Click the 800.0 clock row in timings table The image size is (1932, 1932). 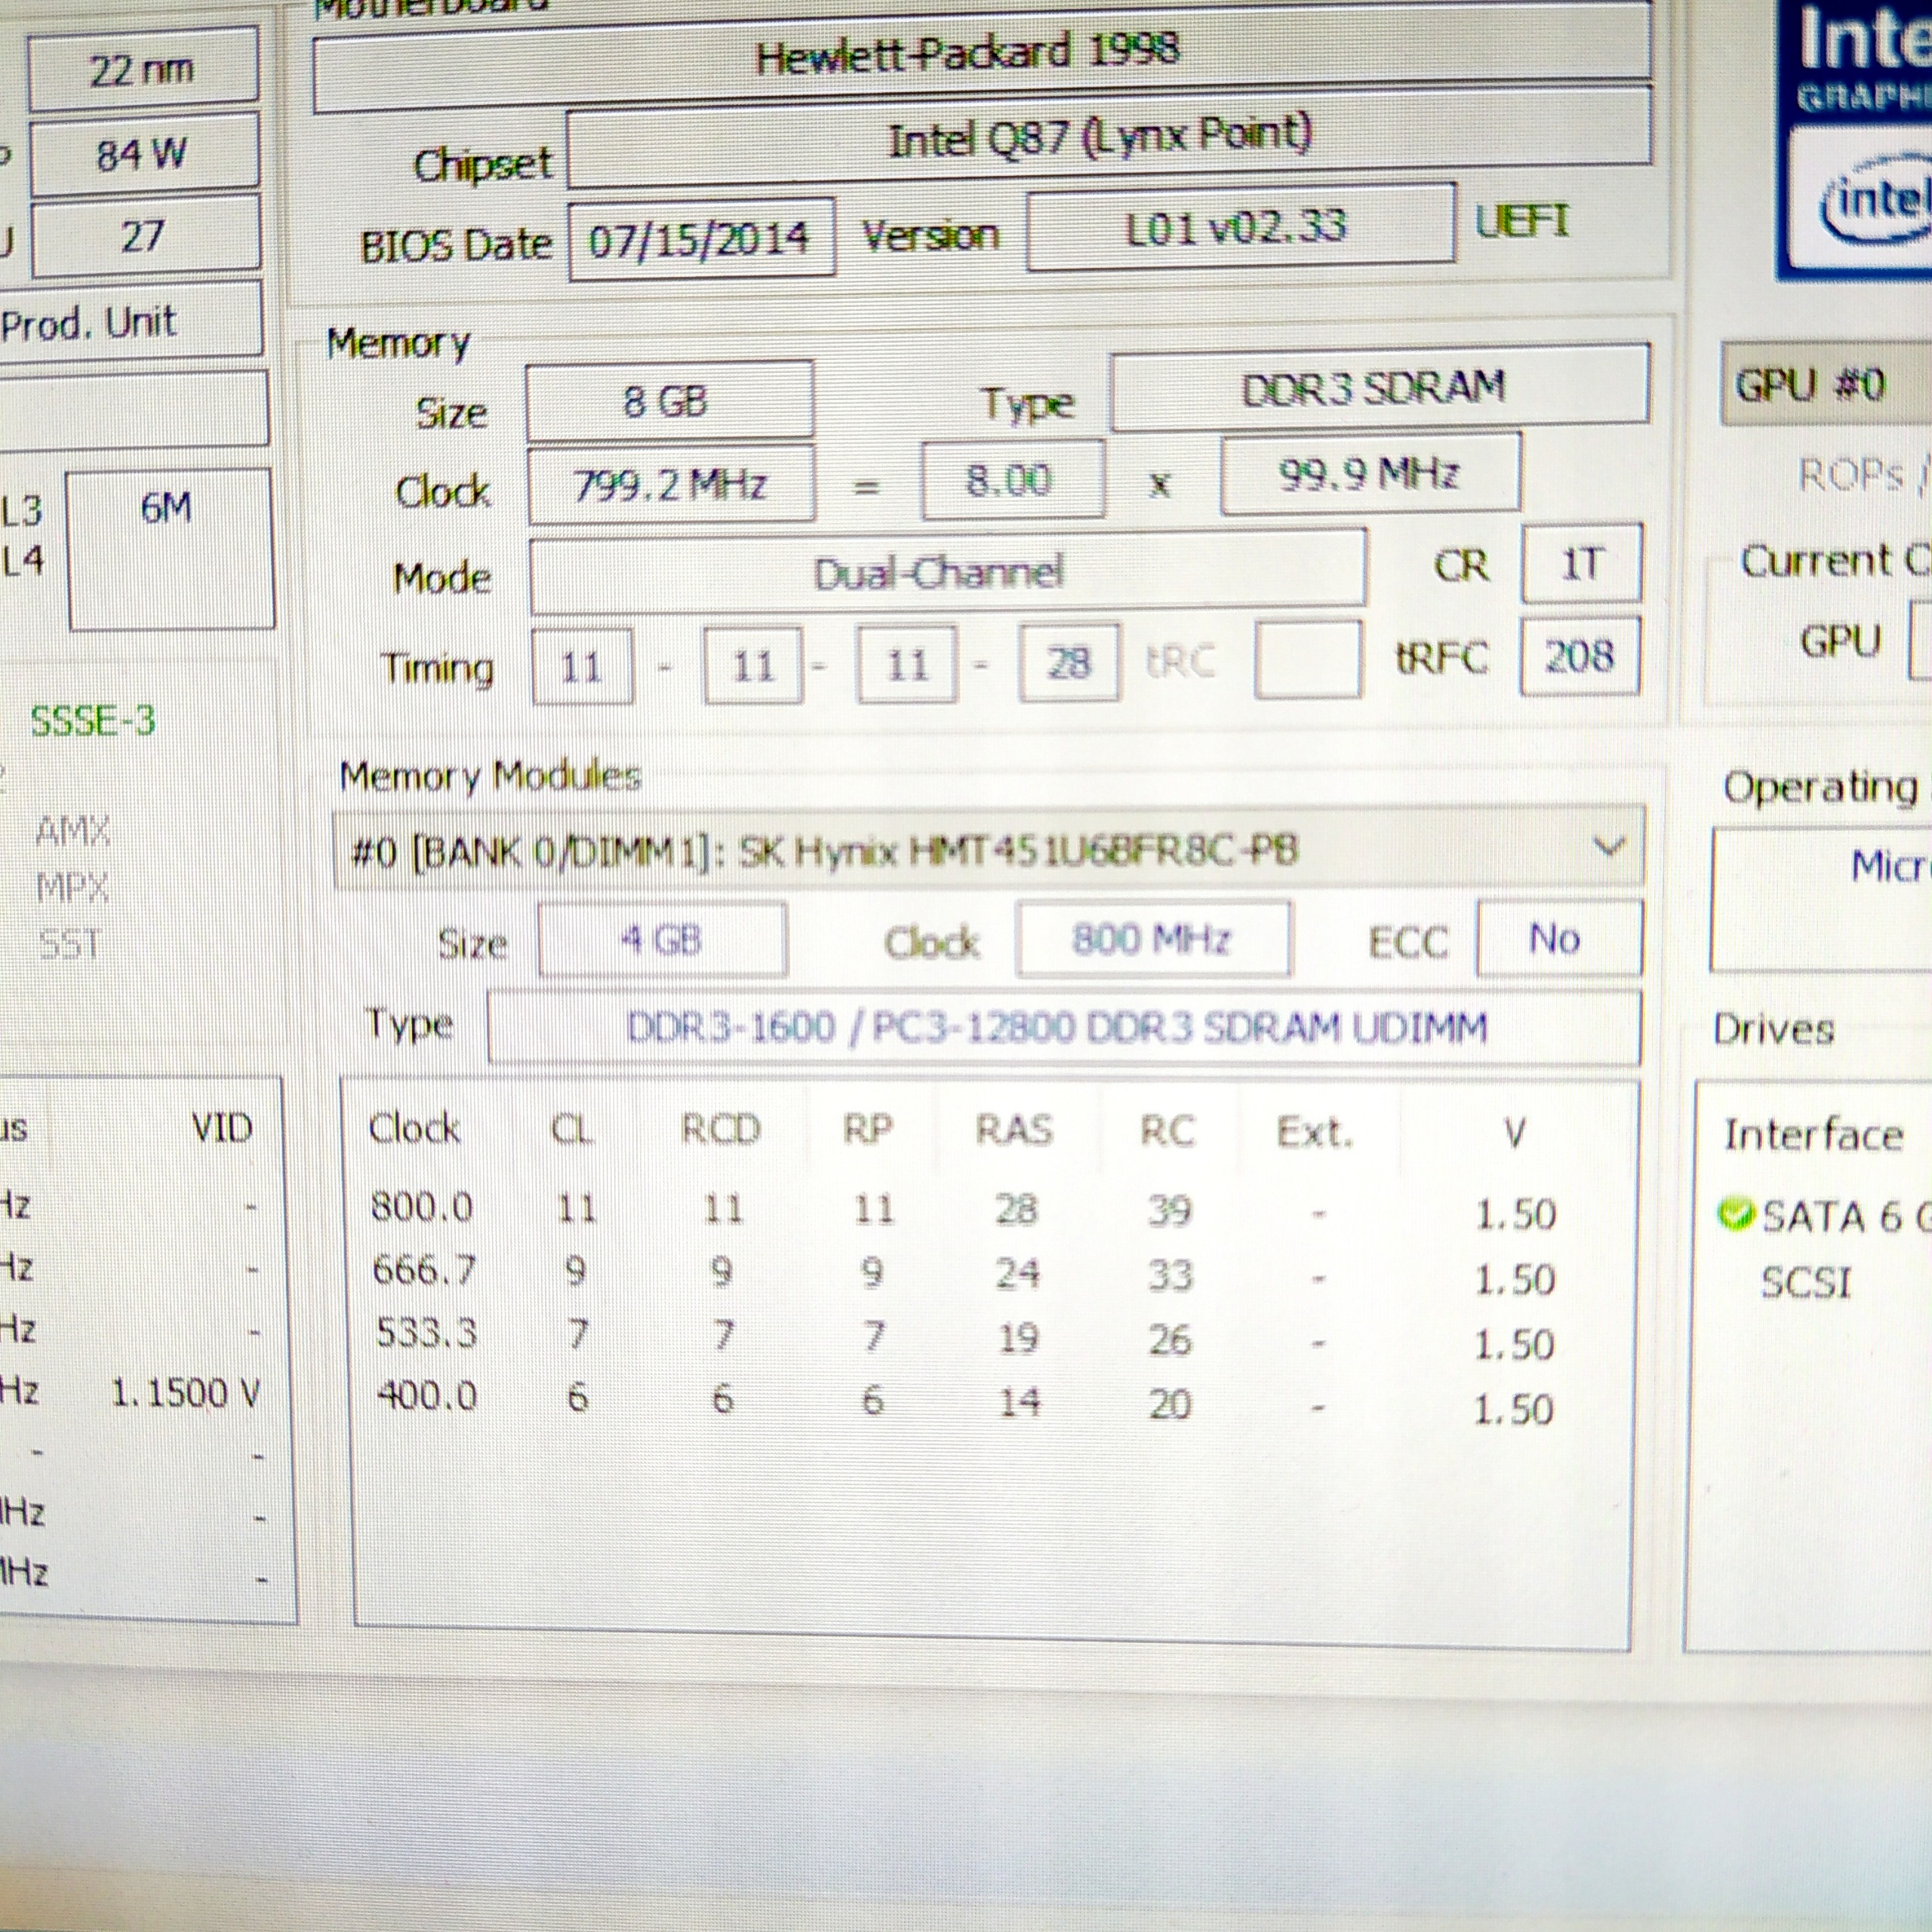962,1211
